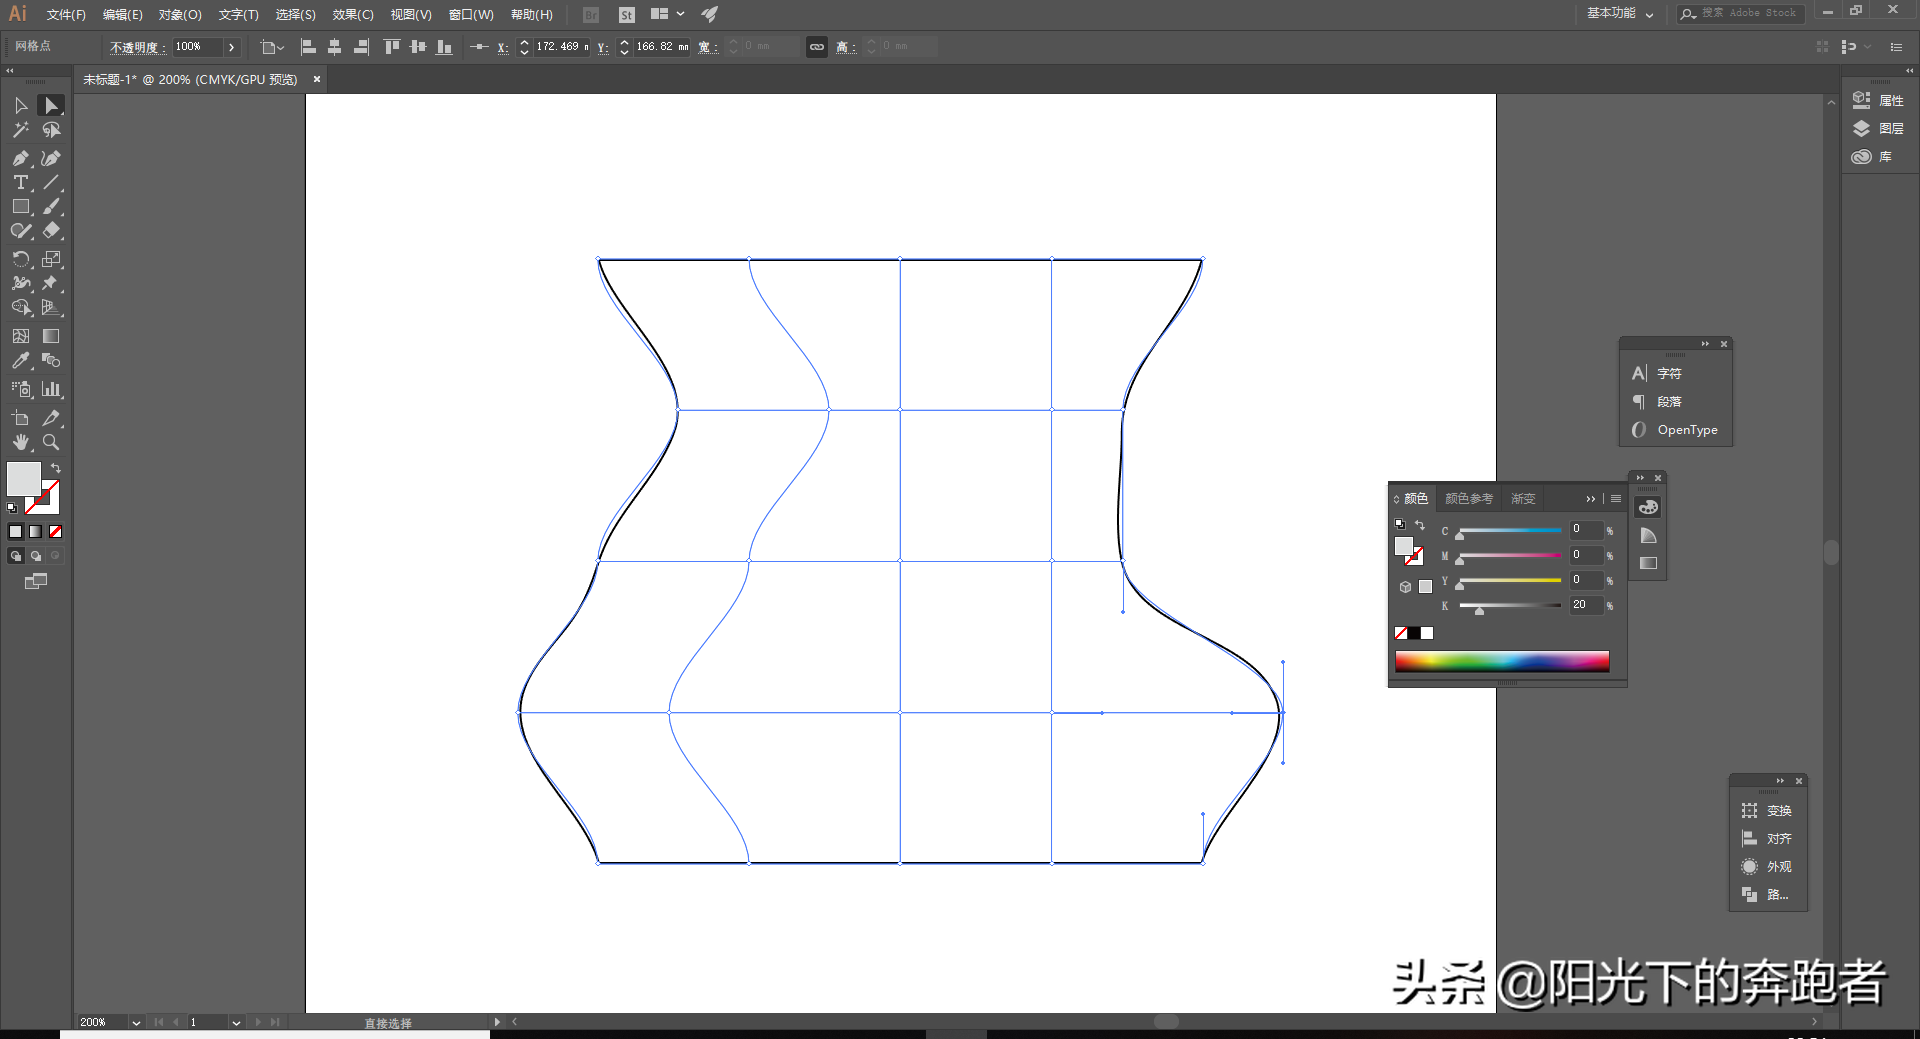Select the Direct Selection tool
The height and width of the screenshot is (1039, 1920).
[51, 105]
